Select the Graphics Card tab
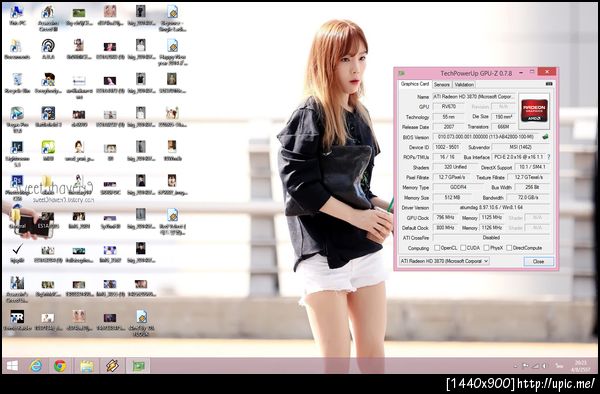Viewport: 600px width, 394px height. (x=415, y=84)
